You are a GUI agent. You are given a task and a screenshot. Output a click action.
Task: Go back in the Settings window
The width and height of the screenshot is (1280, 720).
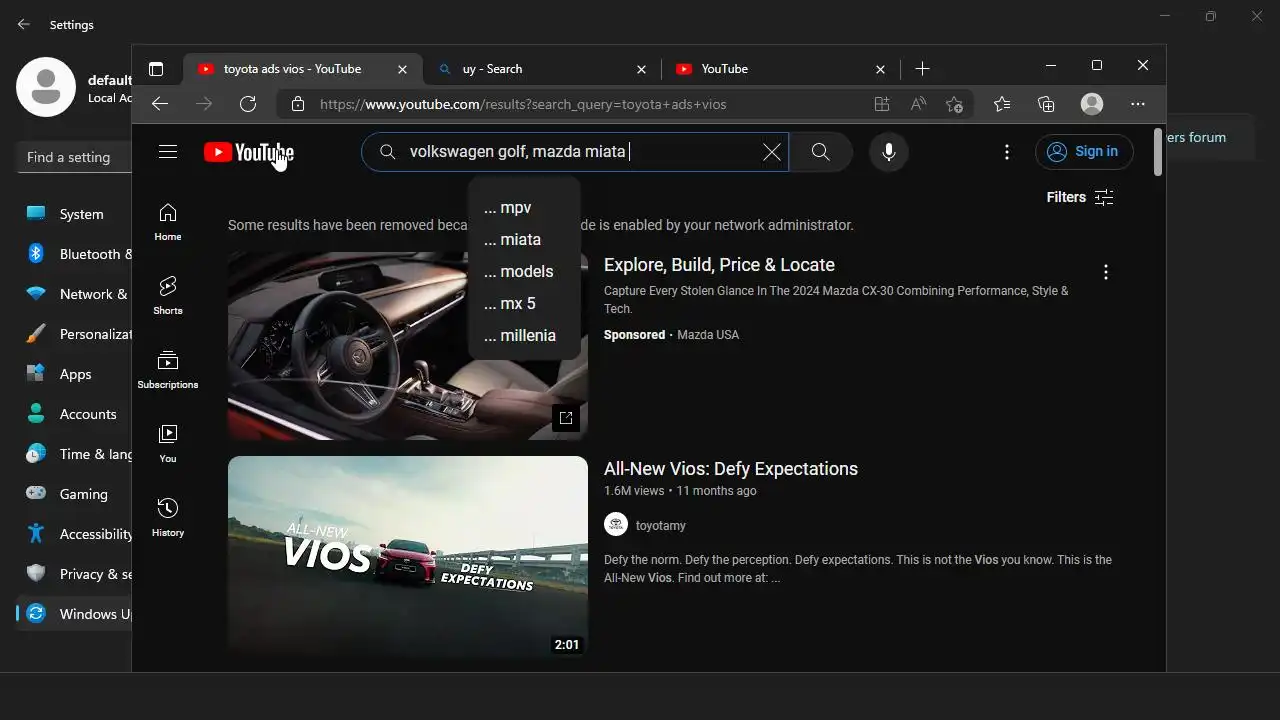tap(24, 24)
